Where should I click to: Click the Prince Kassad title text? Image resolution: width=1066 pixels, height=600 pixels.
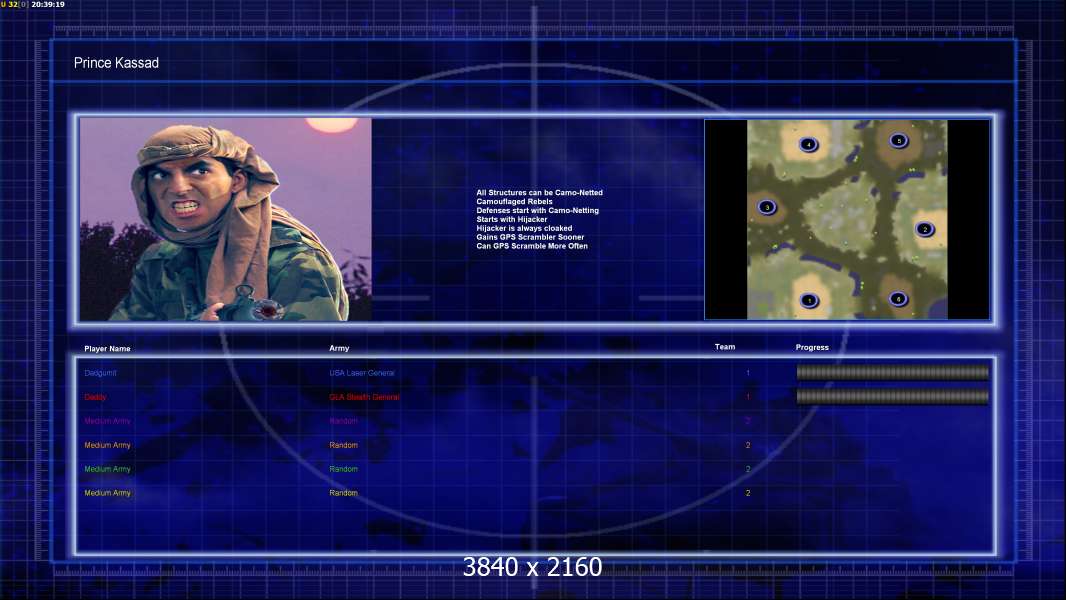116,63
